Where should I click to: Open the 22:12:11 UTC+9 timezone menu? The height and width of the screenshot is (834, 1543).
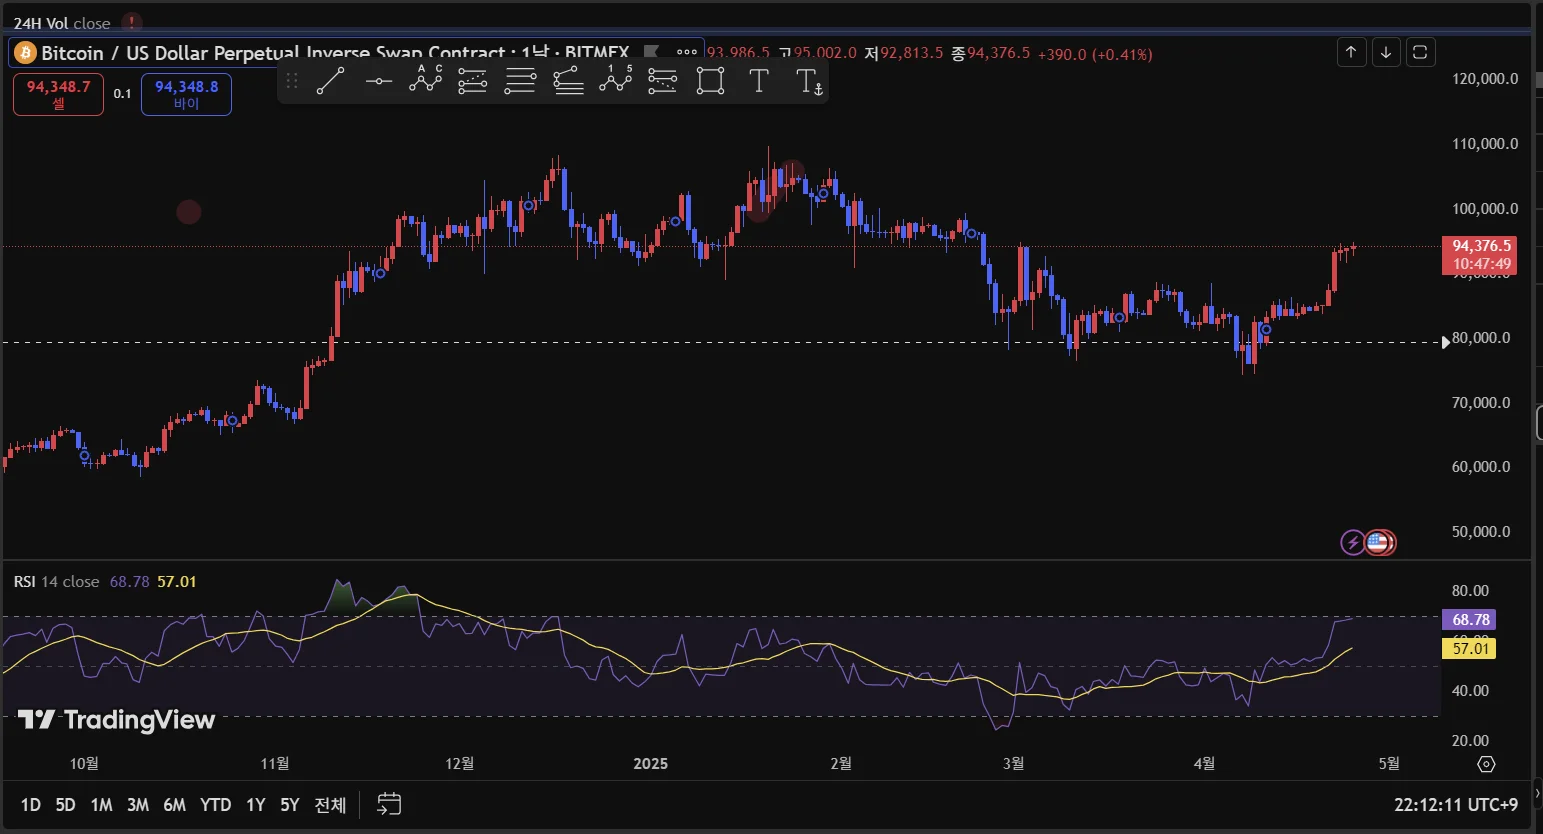click(1455, 805)
